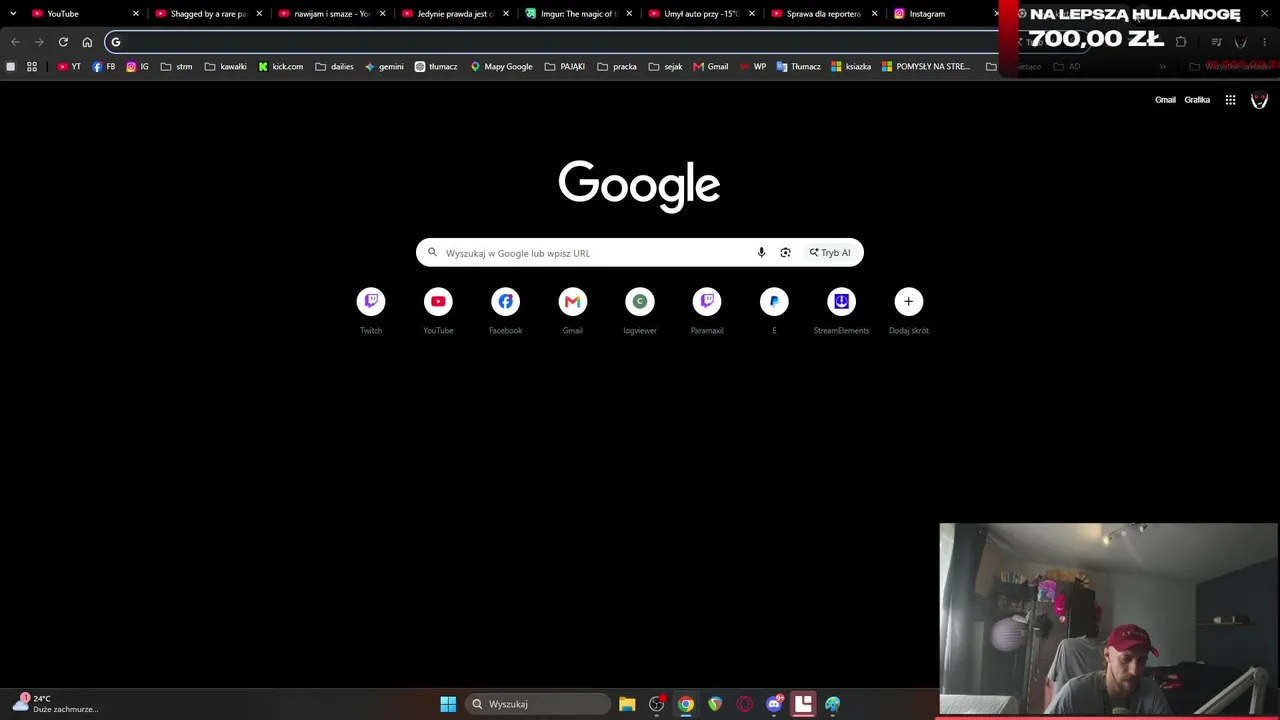Open the WP bookmark
The image size is (1280, 720).
coord(752,67)
